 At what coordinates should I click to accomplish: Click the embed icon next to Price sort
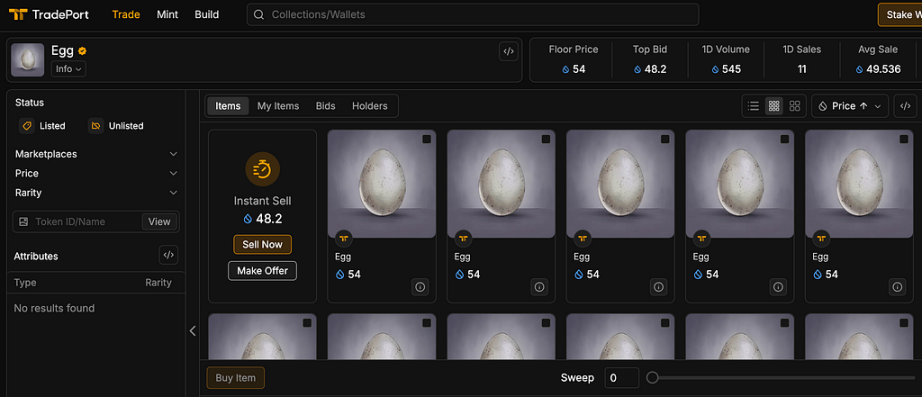[904, 106]
